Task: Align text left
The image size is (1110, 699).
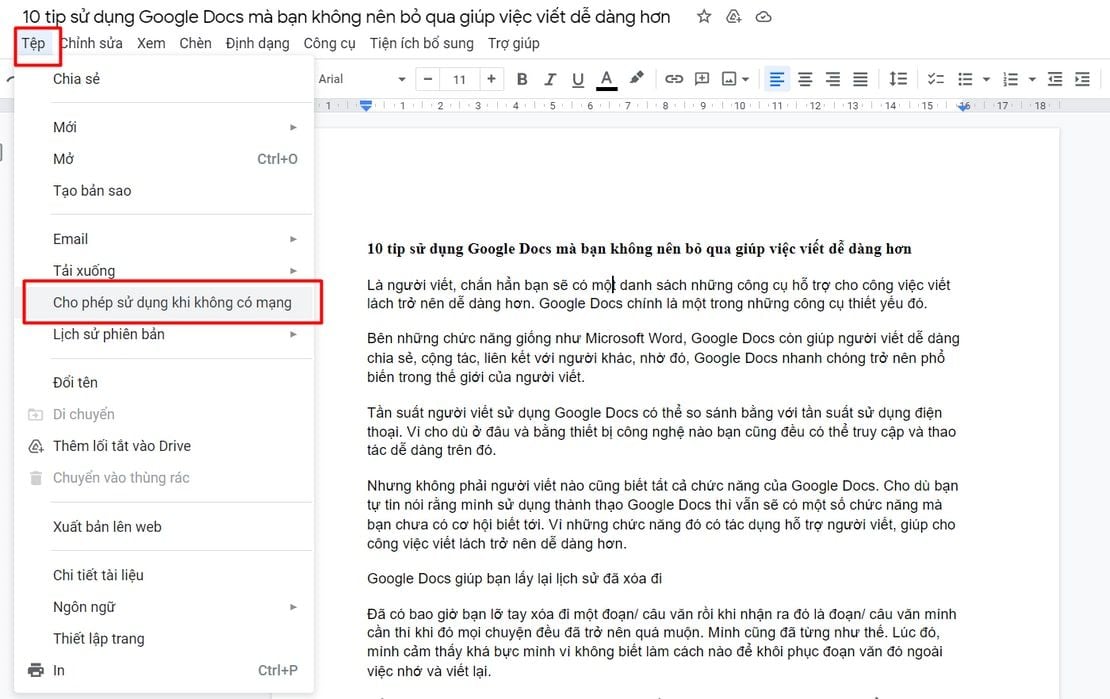Action: (x=777, y=79)
